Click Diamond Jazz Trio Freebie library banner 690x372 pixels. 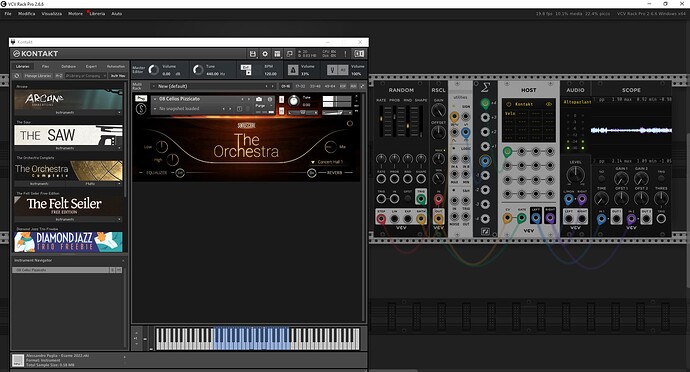68,242
